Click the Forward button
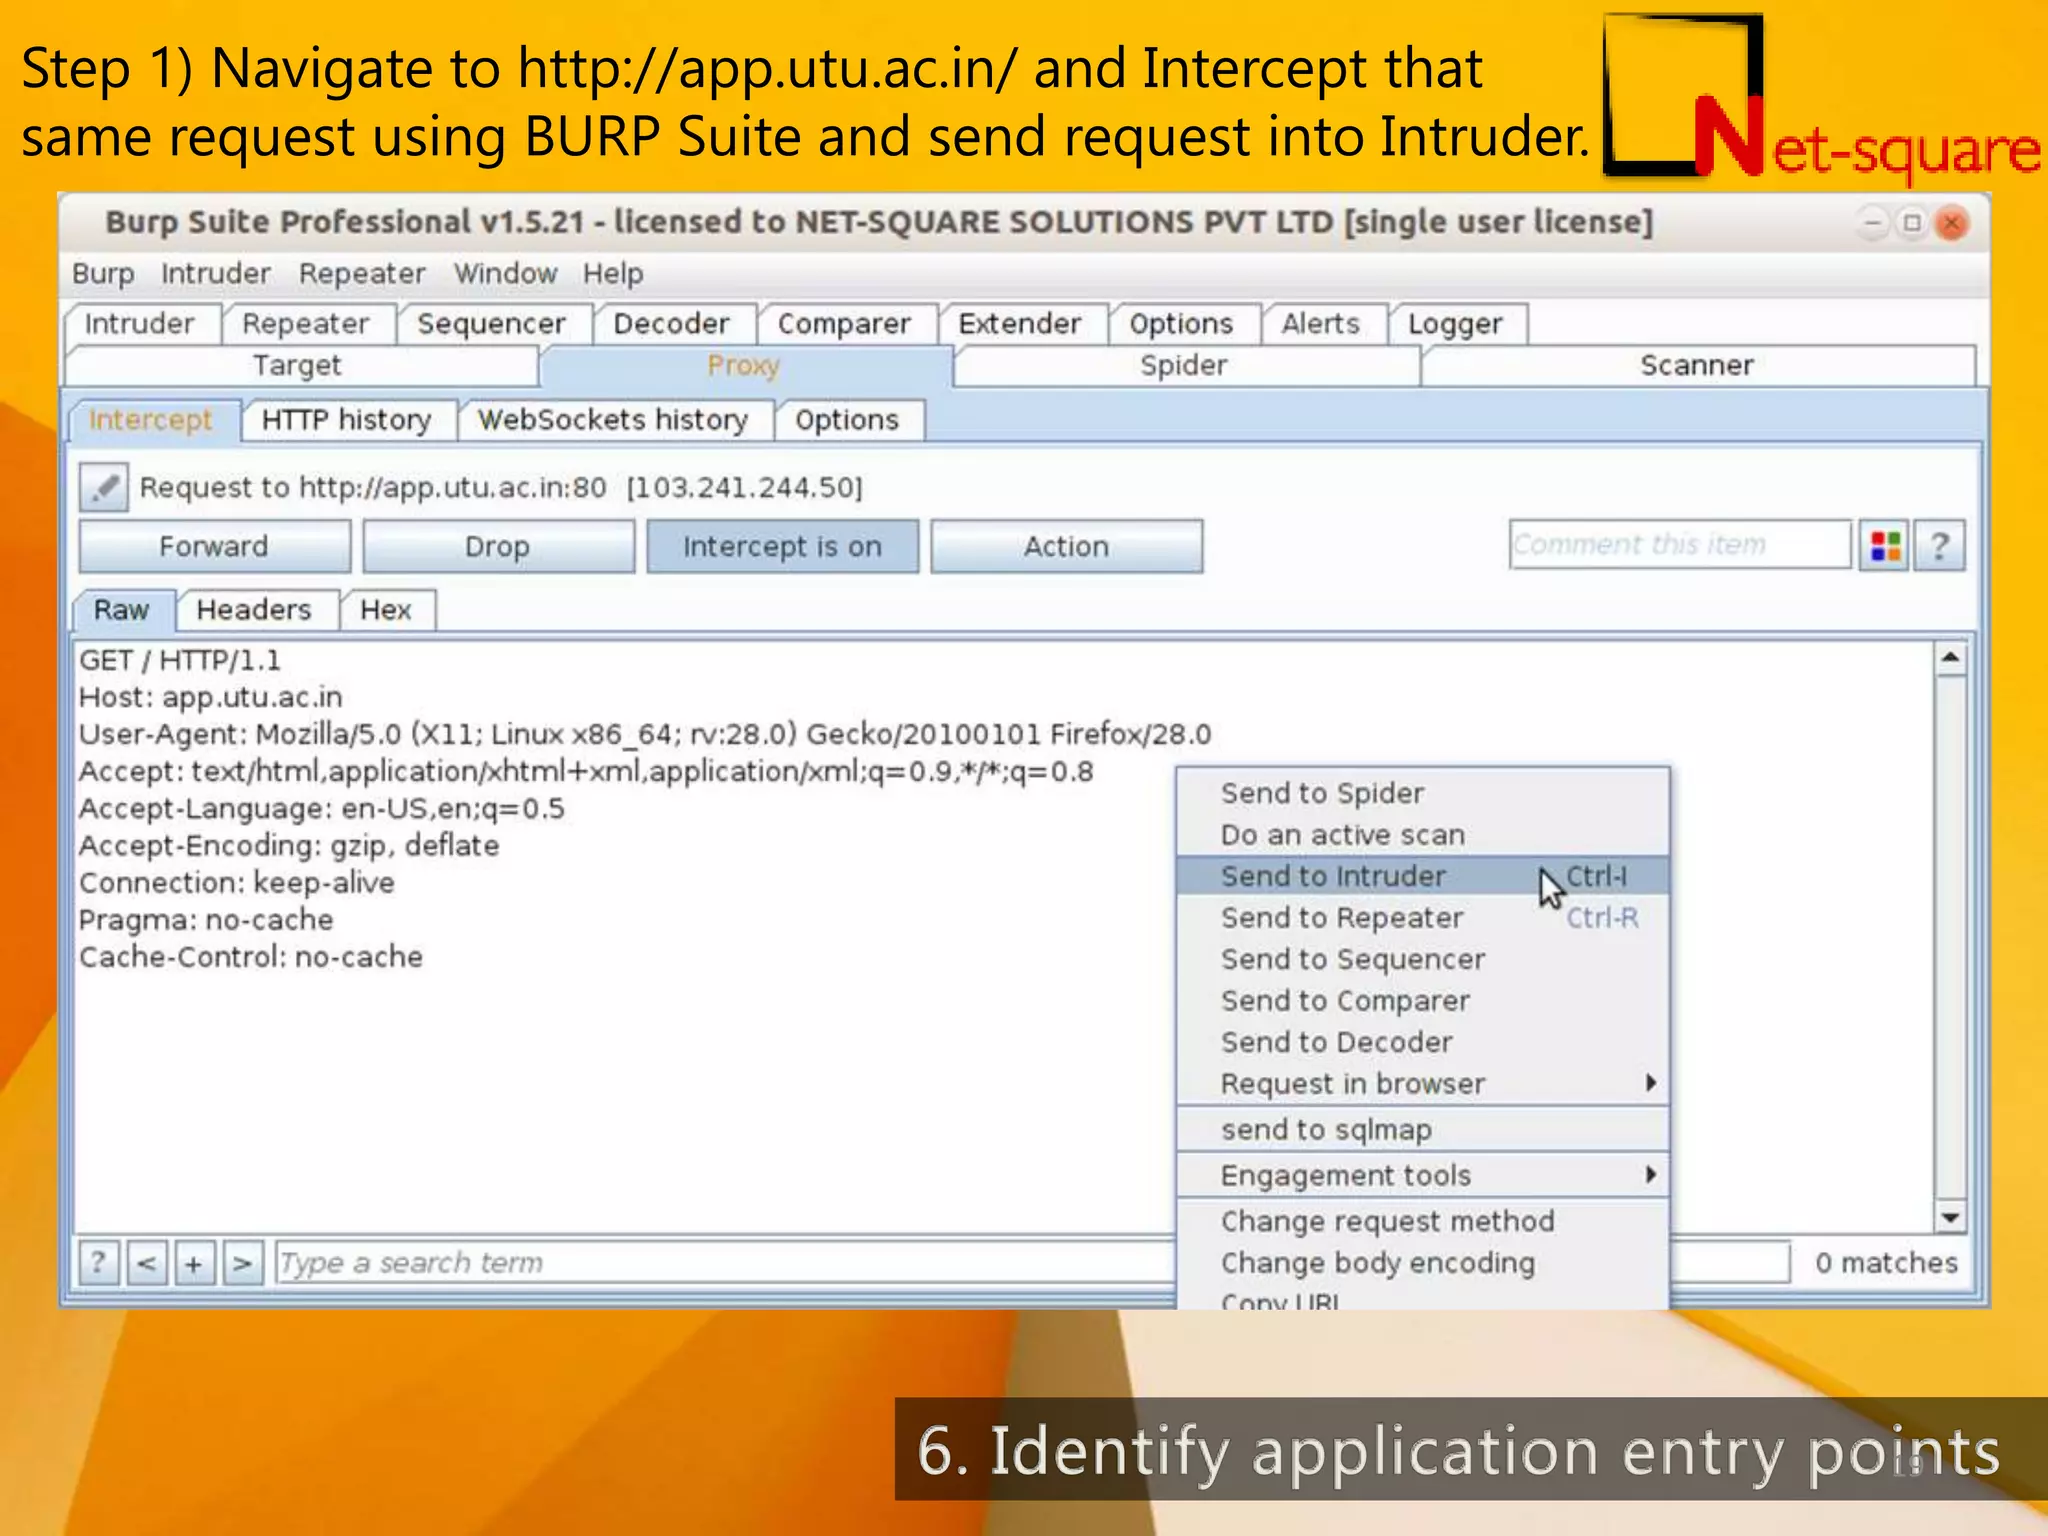2048x1536 pixels. (x=214, y=546)
